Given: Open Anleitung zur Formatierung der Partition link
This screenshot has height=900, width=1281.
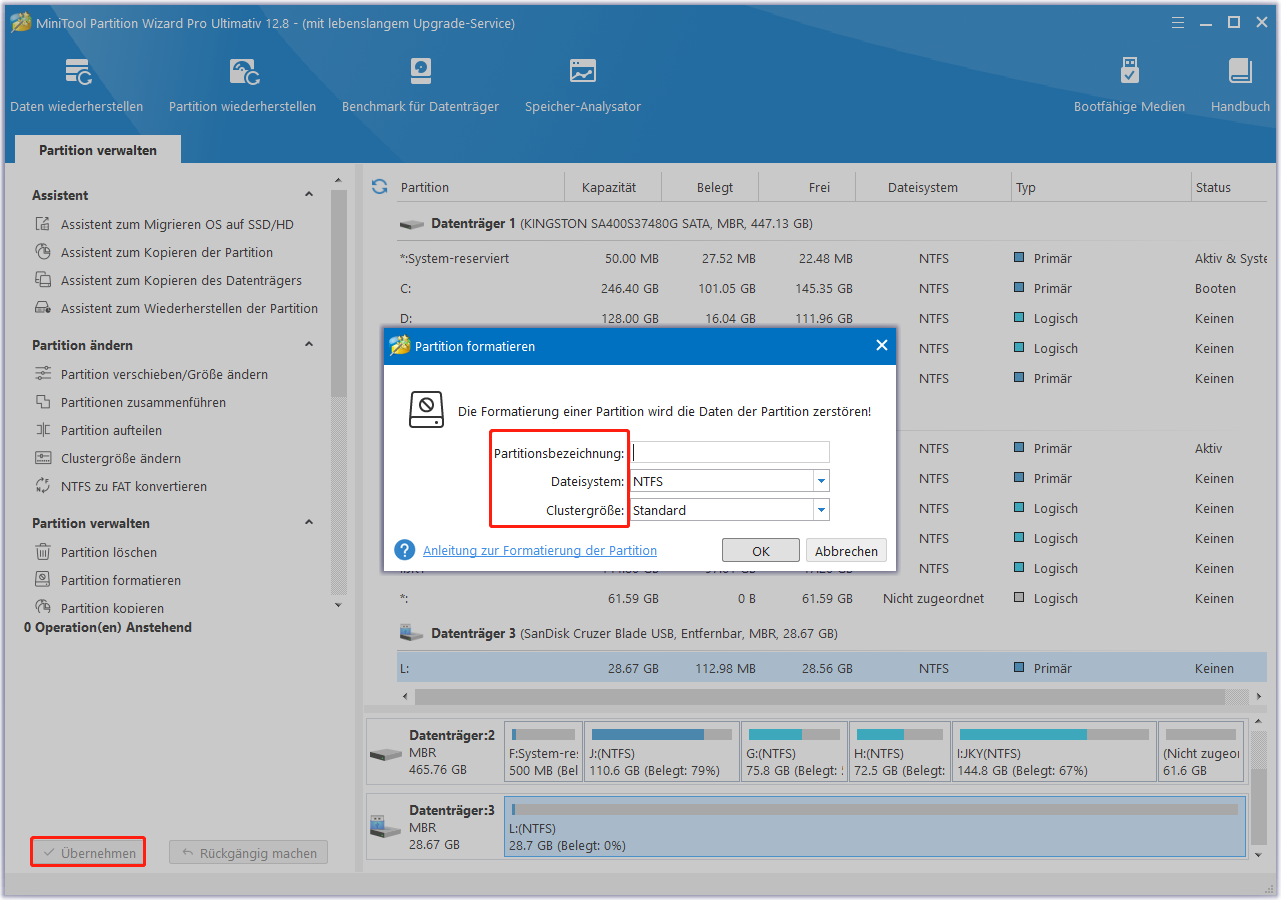Looking at the screenshot, I should pyautogui.click(x=540, y=551).
